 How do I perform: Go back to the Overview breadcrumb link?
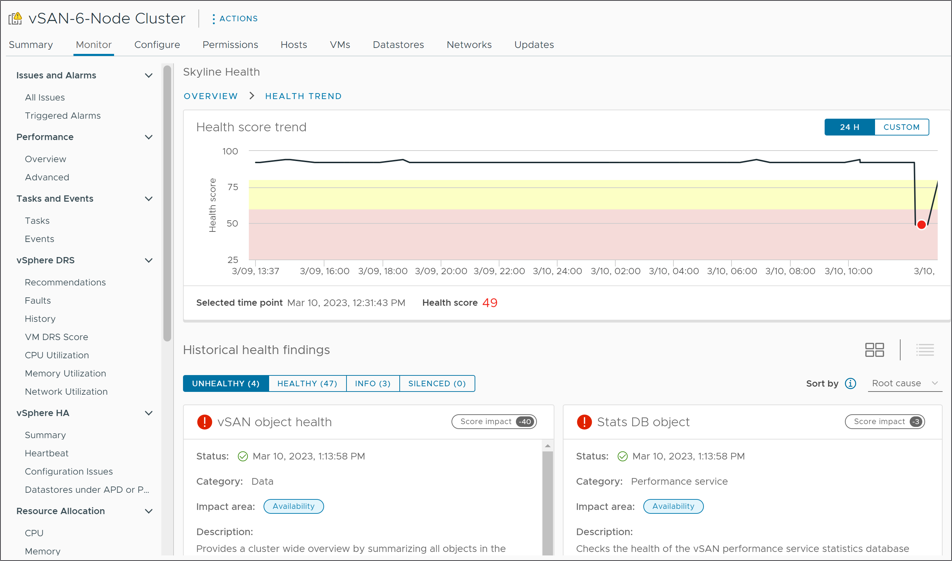[x=210, y=96]
